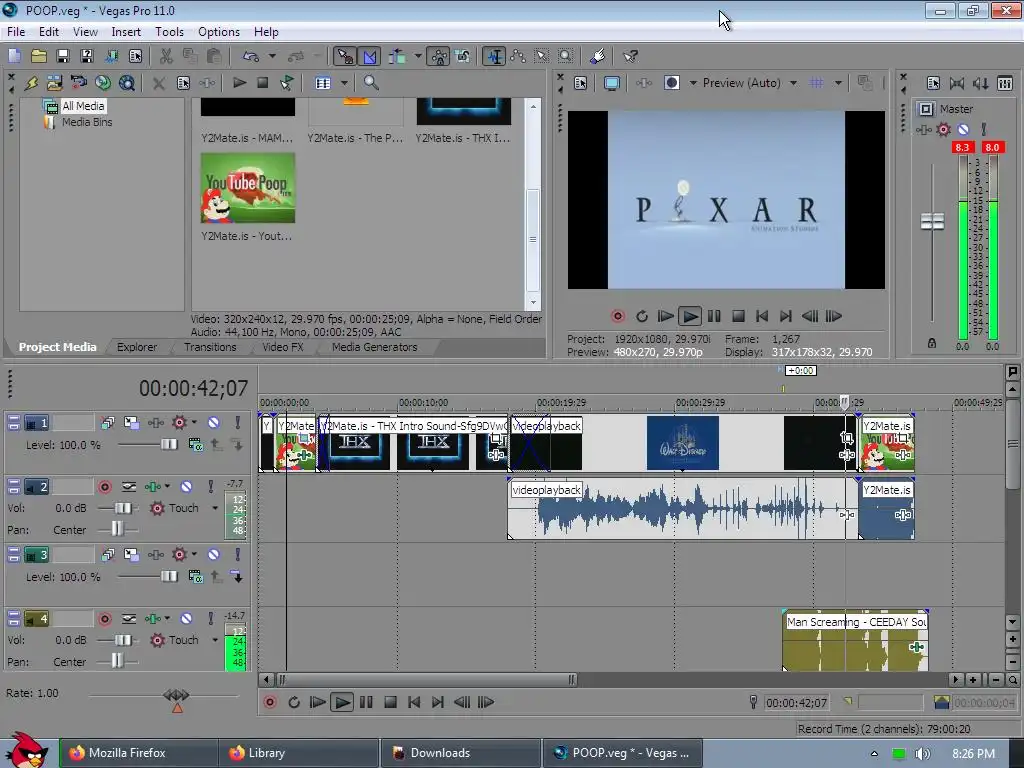The height and width of the screenshot is (768, 1024).
Task: Adjust track 2 Vol slider
Action: (123, 508)
